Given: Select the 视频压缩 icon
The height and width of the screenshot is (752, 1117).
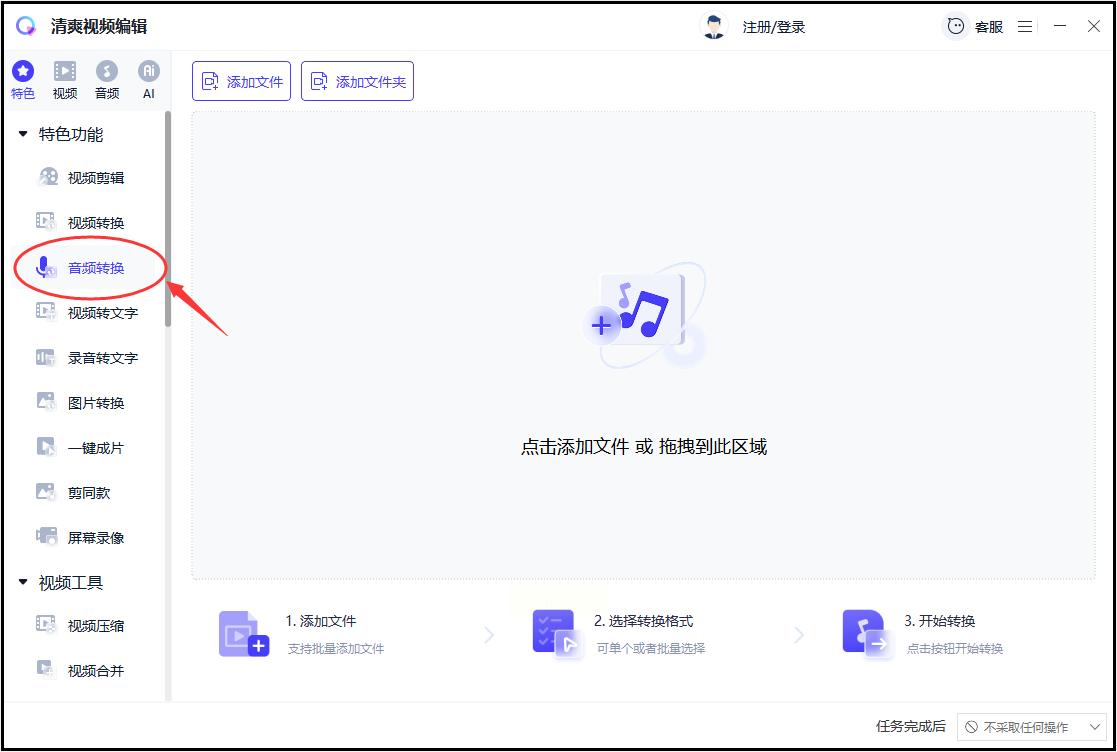Looking at the screenshot, I should (x=47, y=625).
